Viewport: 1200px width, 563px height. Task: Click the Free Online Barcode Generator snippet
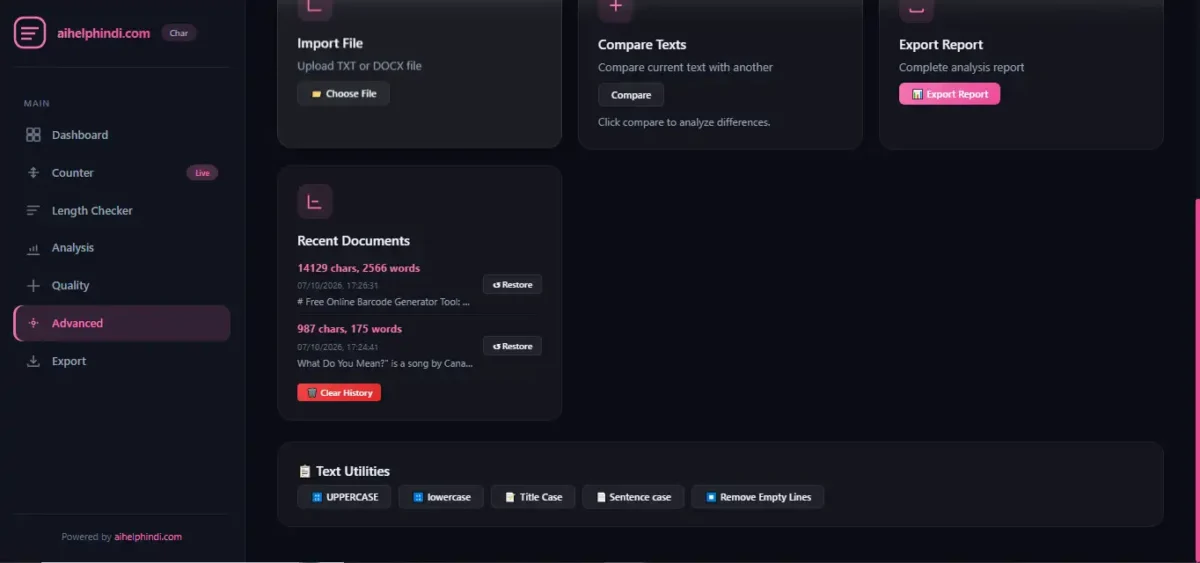384,301
